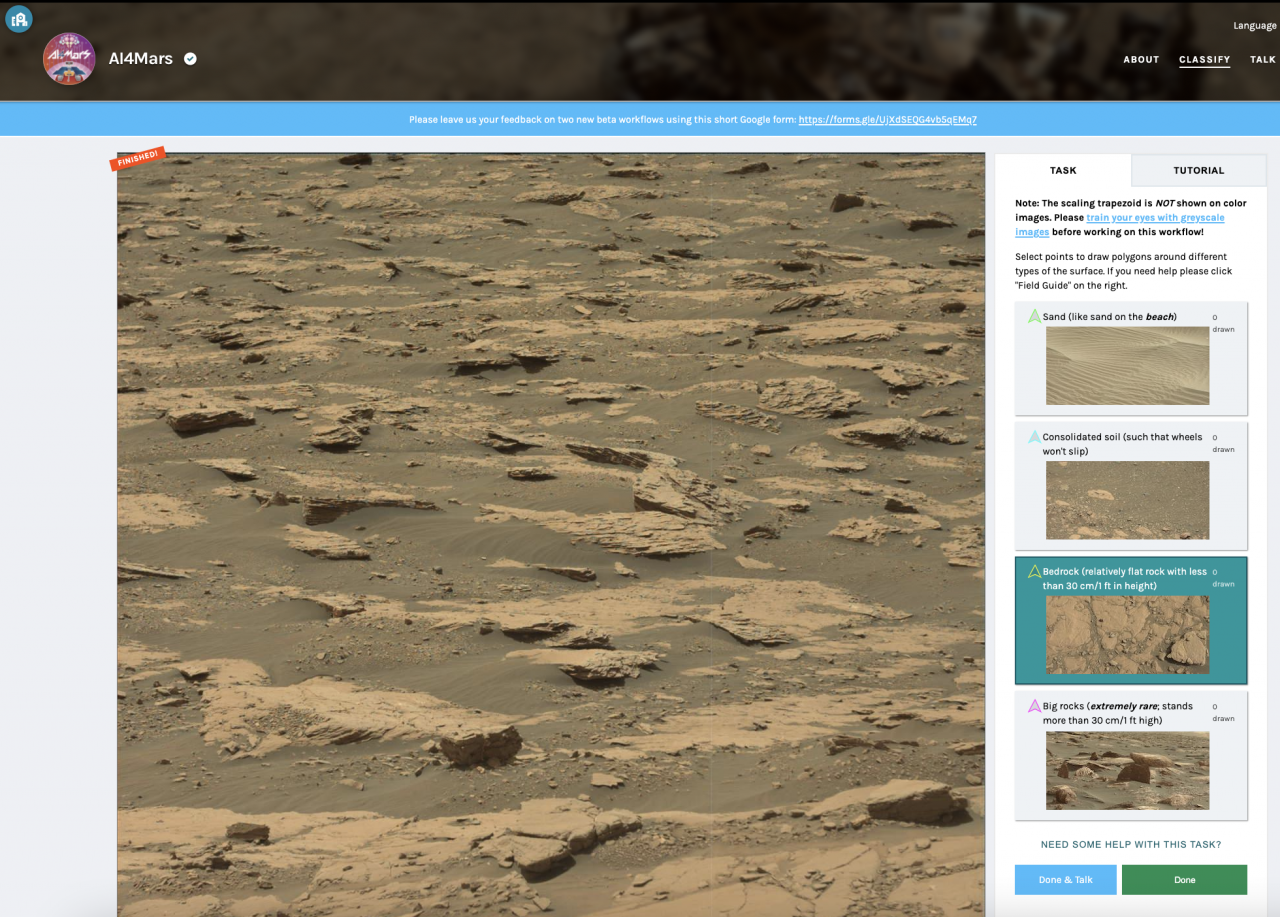Switch to the TUTORIAL tab

(1199, 170)
